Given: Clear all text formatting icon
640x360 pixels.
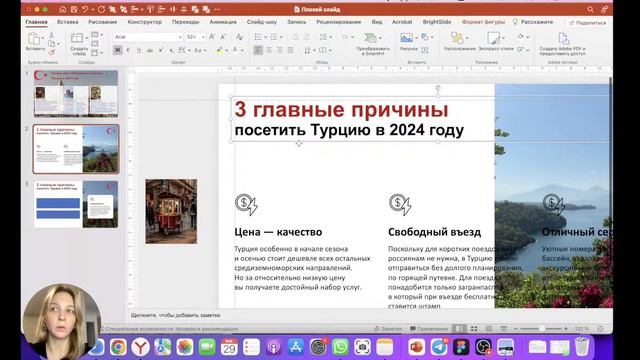Looking at the screenshot, I should tap(240, 37).
